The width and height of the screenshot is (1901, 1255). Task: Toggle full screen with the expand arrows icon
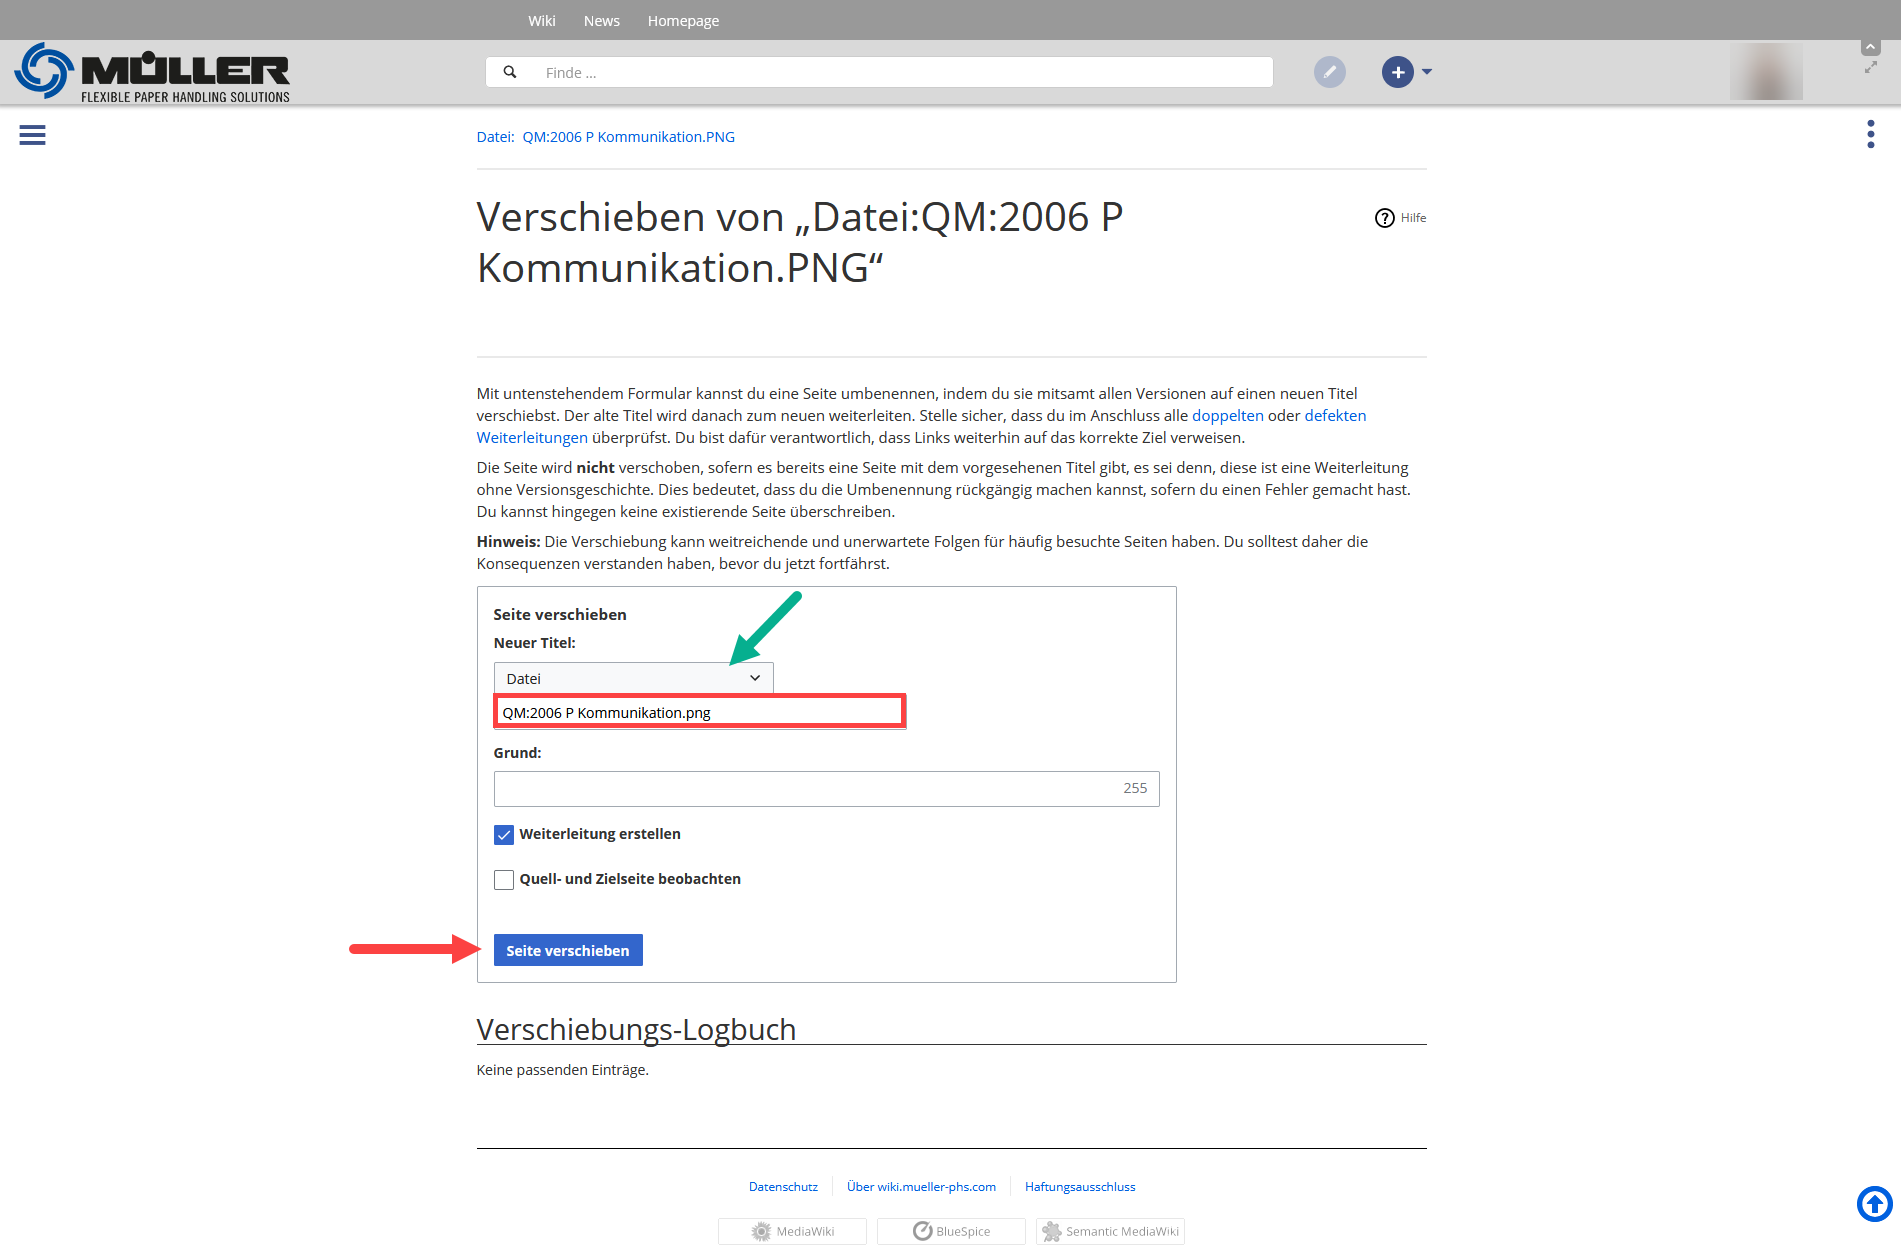pyautogui.click(x=1870, y=68)
